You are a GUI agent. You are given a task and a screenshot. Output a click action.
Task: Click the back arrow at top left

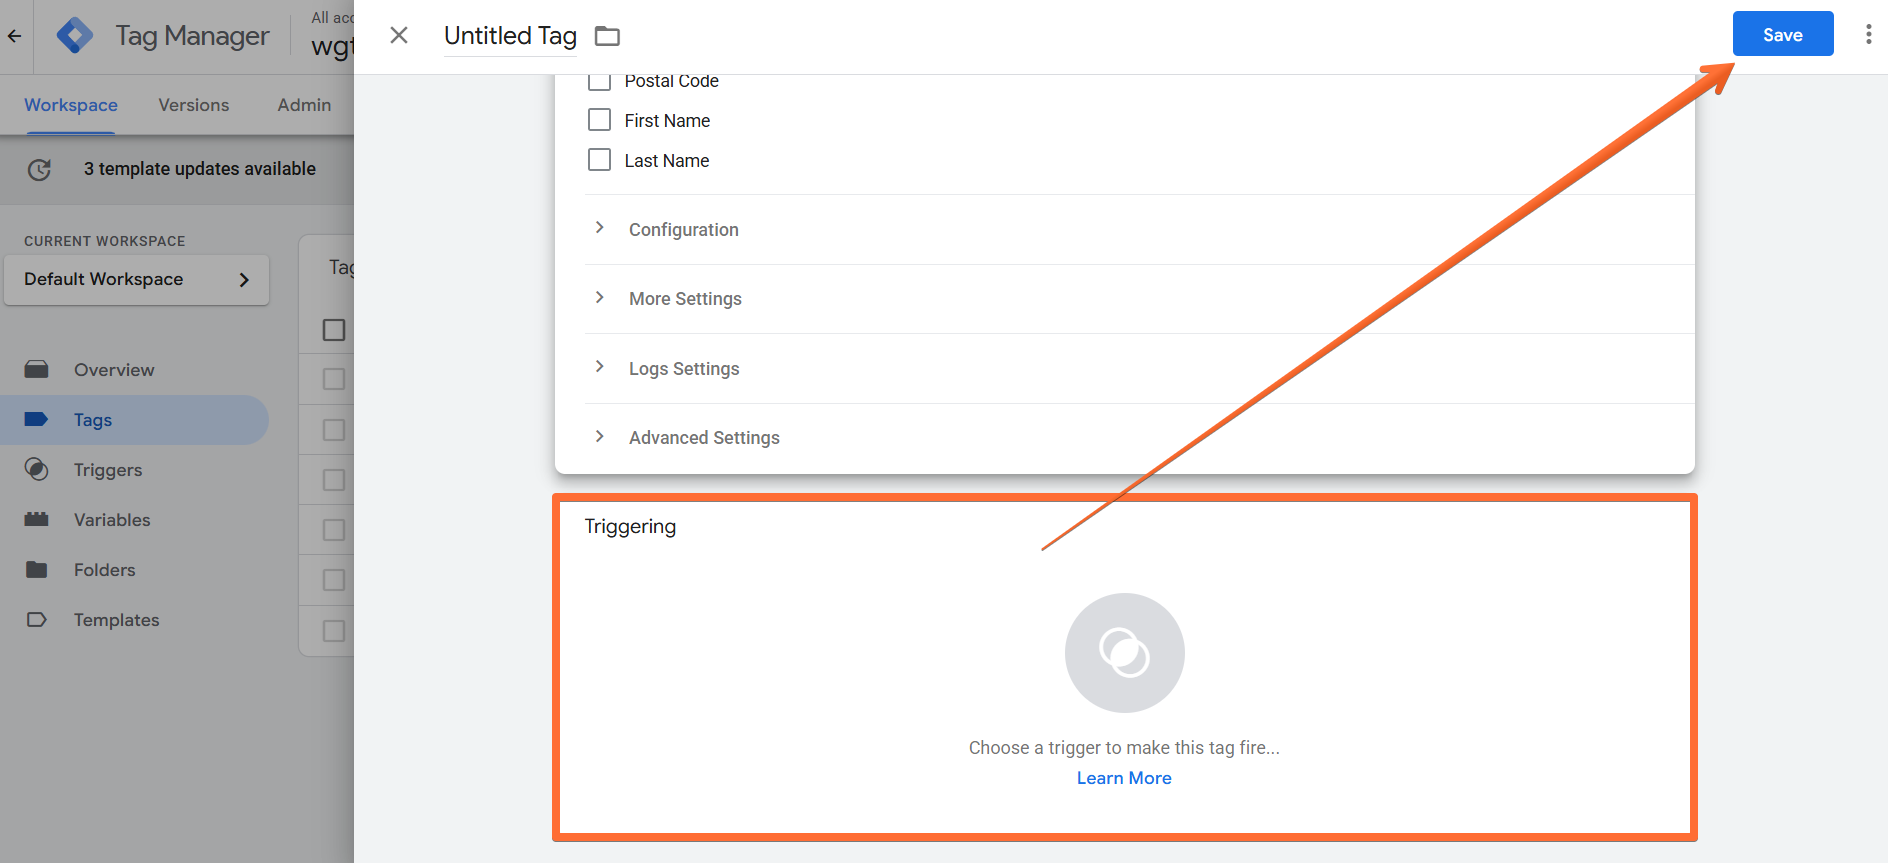click(15, 36)
